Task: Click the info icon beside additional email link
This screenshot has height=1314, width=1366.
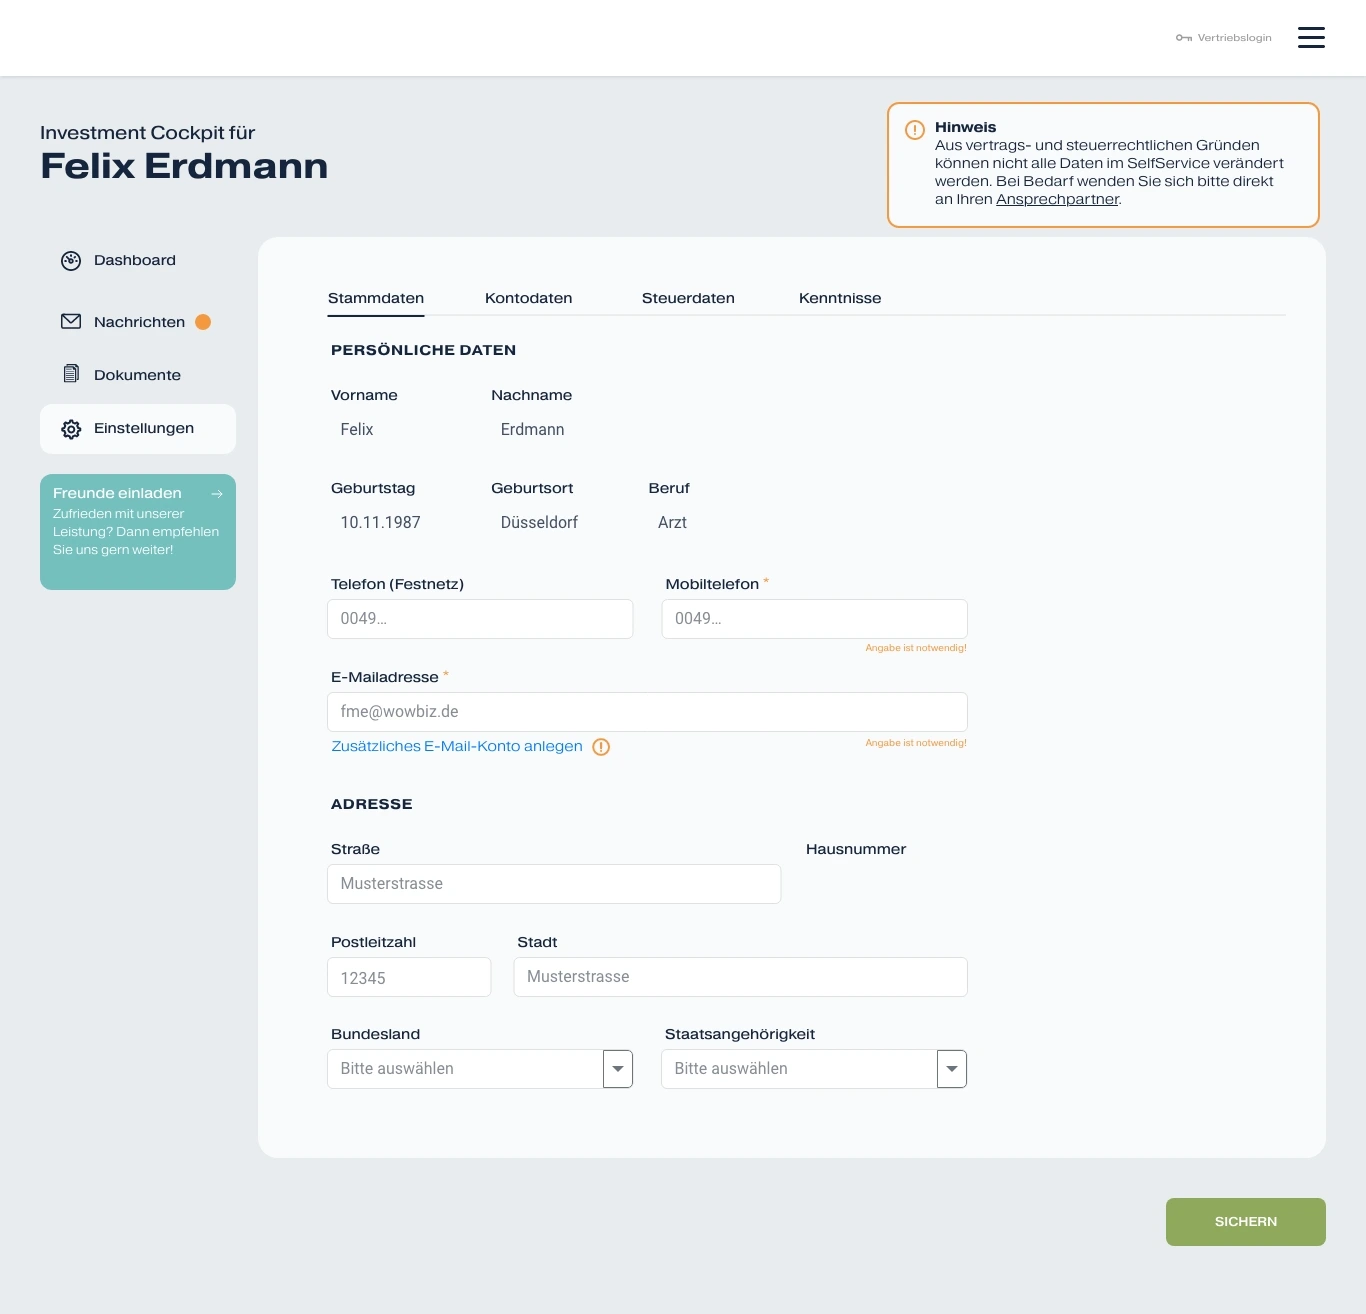Action: point(601,747)
